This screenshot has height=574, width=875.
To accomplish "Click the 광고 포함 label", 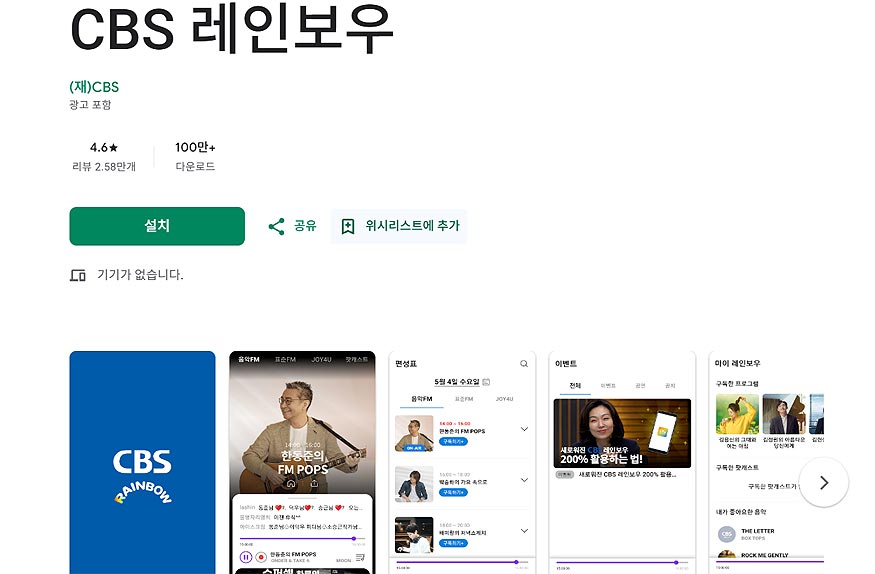I will (x=90, y=105).
